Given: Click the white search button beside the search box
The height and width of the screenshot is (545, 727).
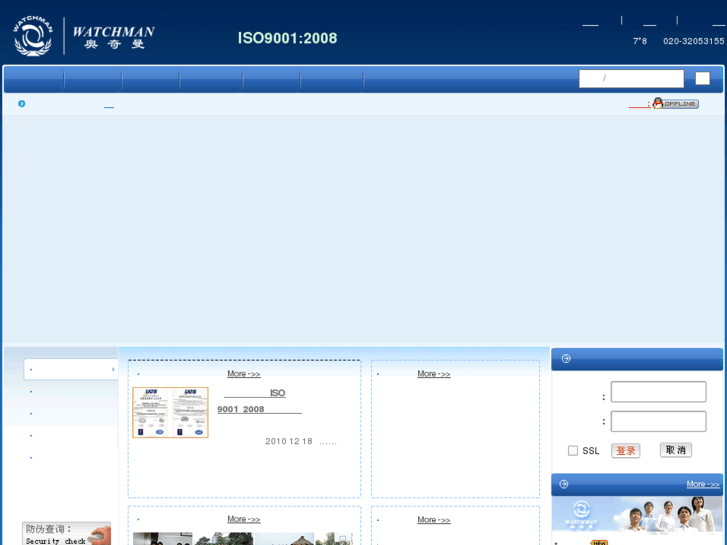Looking at the screenshot, I should click(702, 78).
